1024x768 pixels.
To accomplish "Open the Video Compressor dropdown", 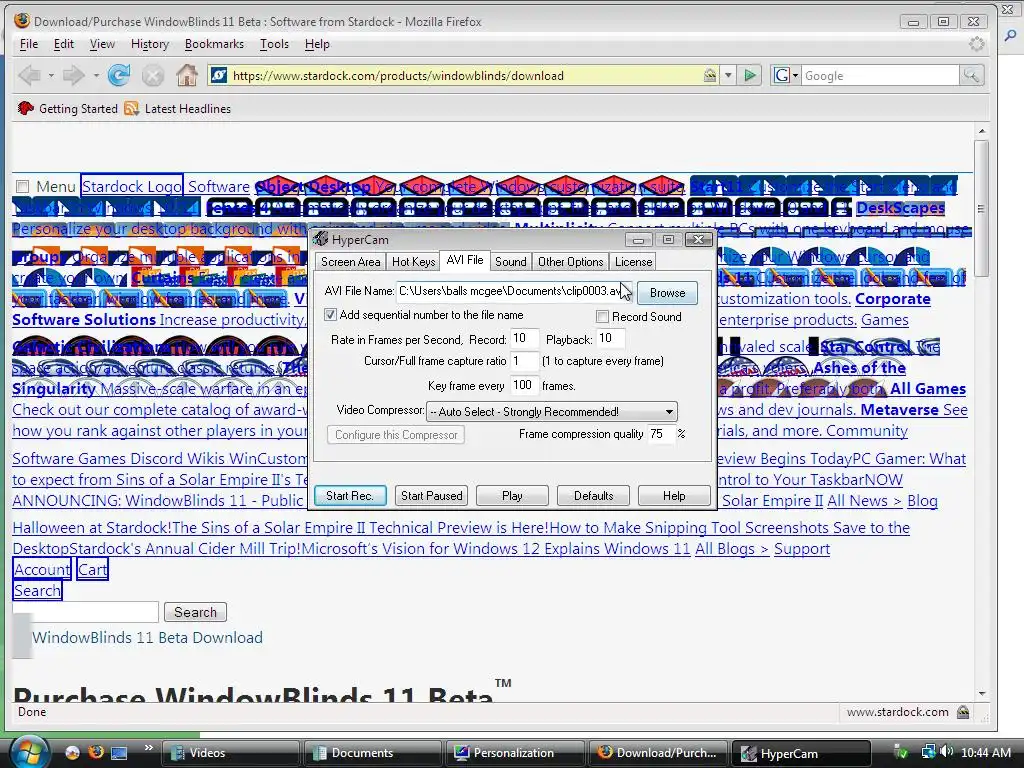I will click(551, 411).
